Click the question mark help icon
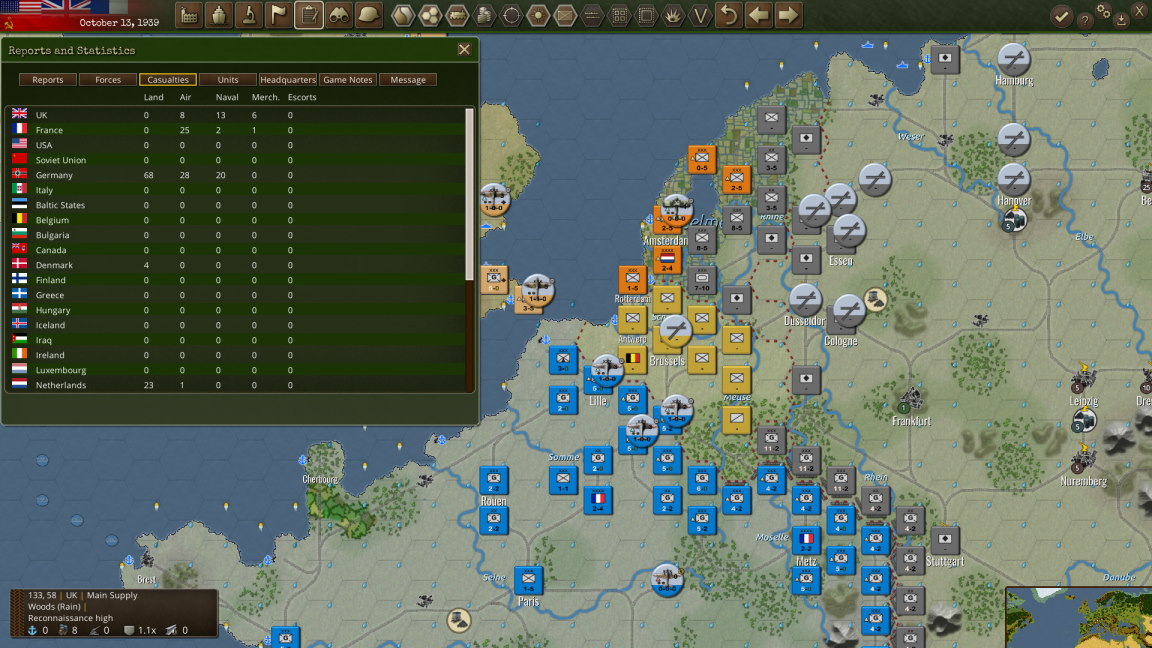This screenshot has height=648, width=1152. coord(1084,21)
